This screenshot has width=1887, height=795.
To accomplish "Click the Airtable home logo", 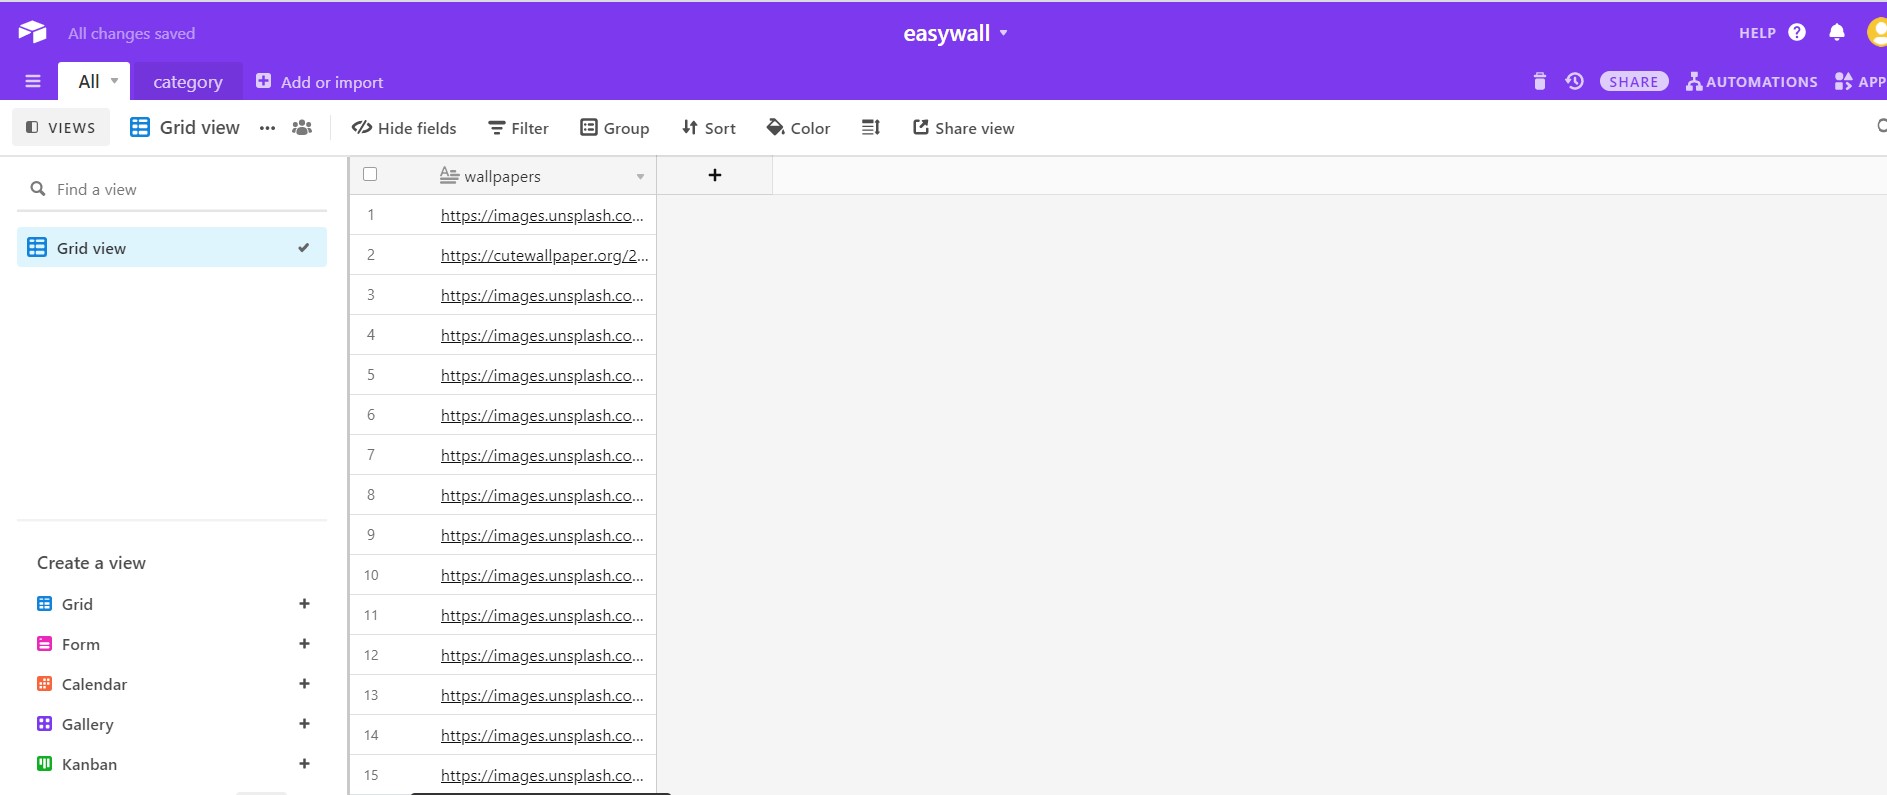I will click(32, 32).
